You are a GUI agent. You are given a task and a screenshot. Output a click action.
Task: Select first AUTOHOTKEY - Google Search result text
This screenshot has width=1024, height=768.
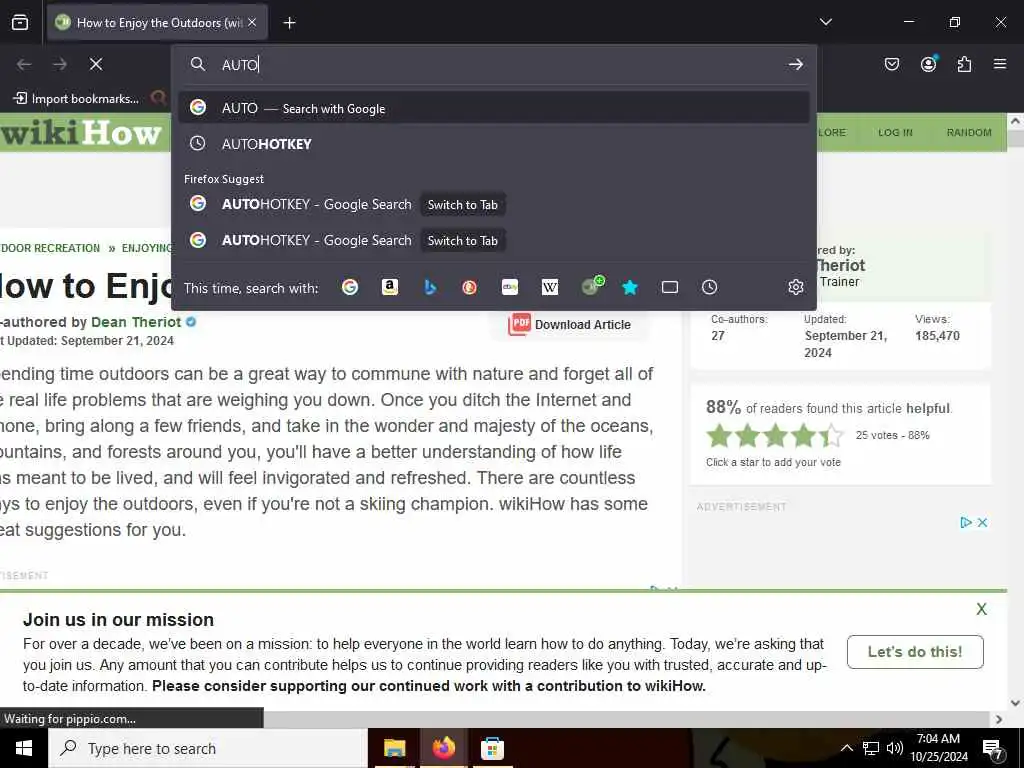(317, 204)
